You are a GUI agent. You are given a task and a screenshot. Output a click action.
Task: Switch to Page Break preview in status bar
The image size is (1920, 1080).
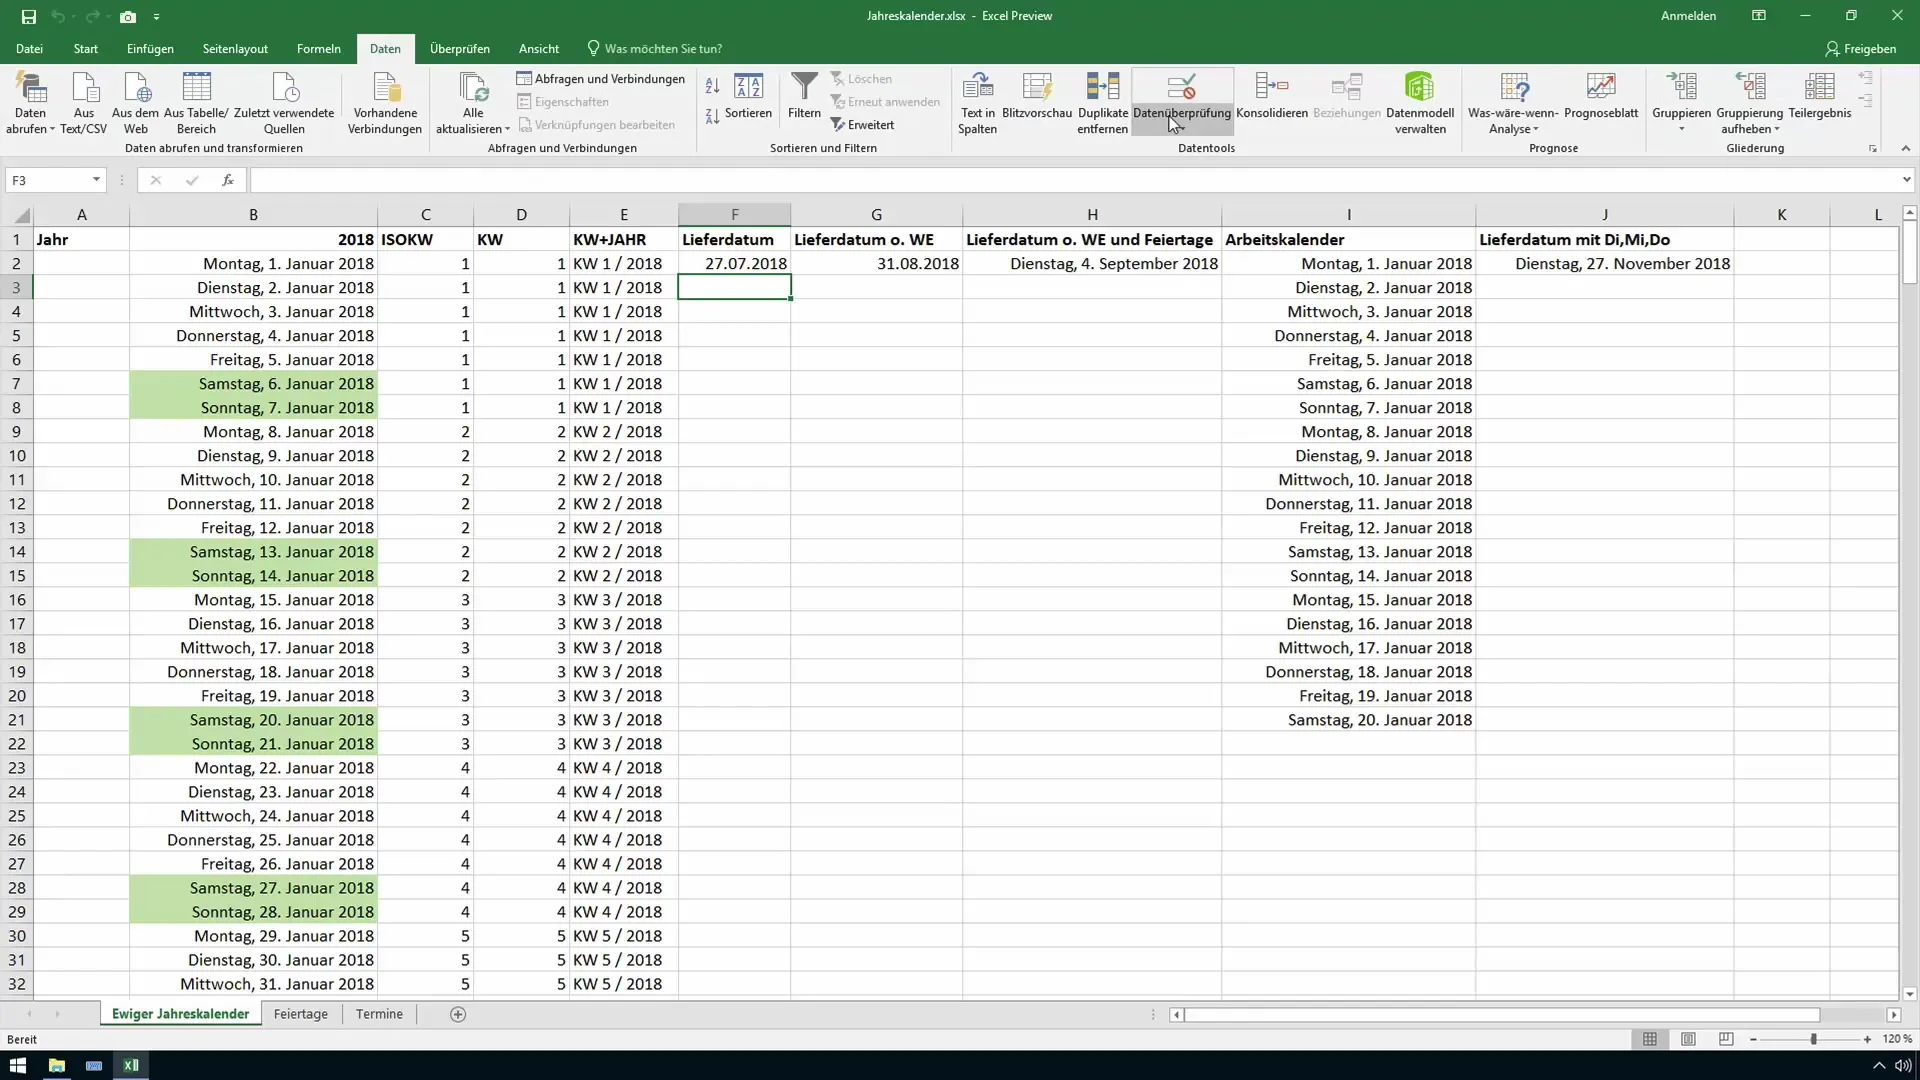[x=1726, y=1039]
